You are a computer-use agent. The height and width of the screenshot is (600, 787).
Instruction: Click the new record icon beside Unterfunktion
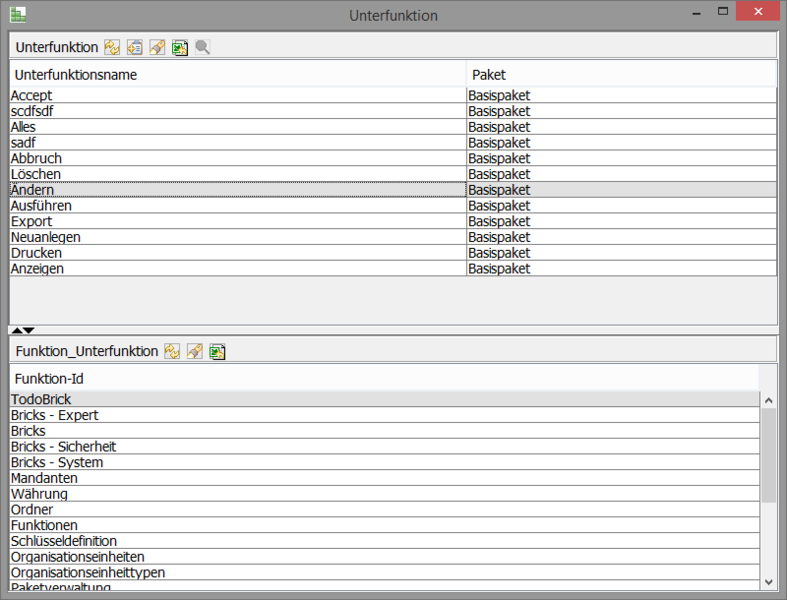tap(134, 47)
